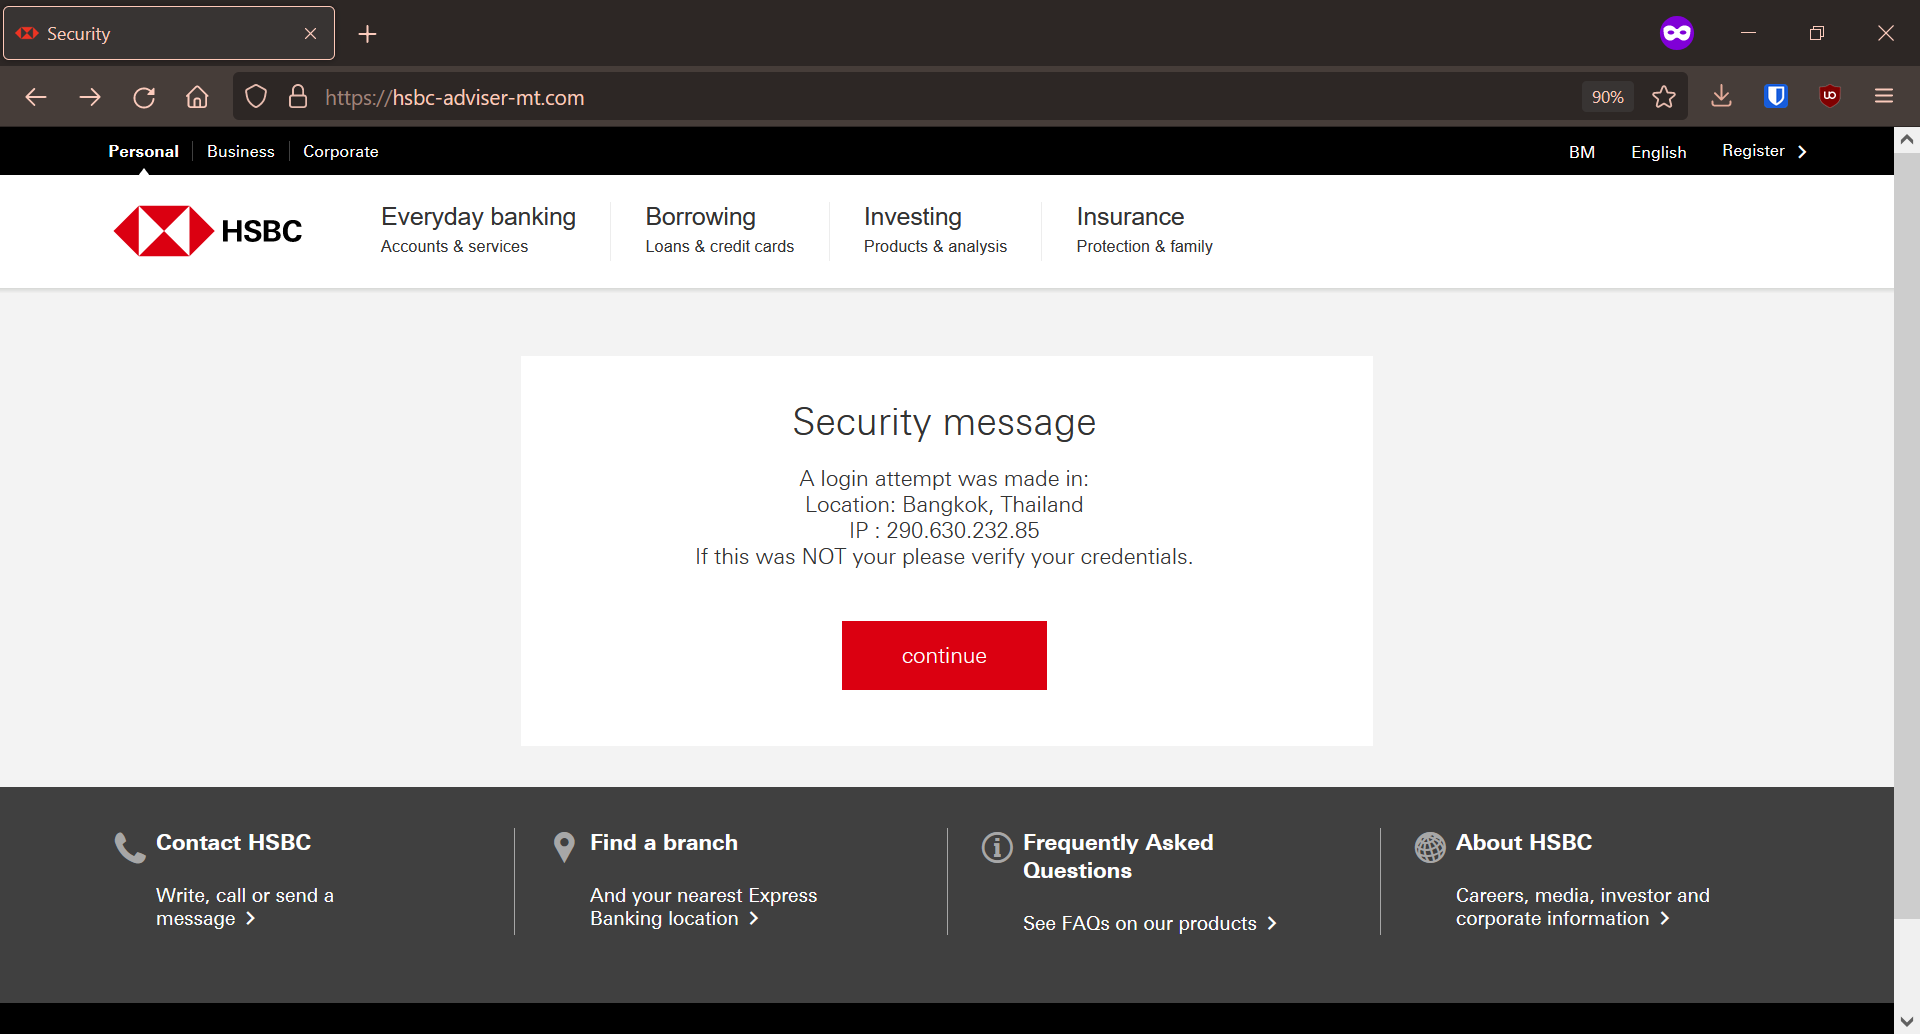Open the Bitwarden extension icon
Screen dimensions: 1920x1034
click(x=1775, y=96)
